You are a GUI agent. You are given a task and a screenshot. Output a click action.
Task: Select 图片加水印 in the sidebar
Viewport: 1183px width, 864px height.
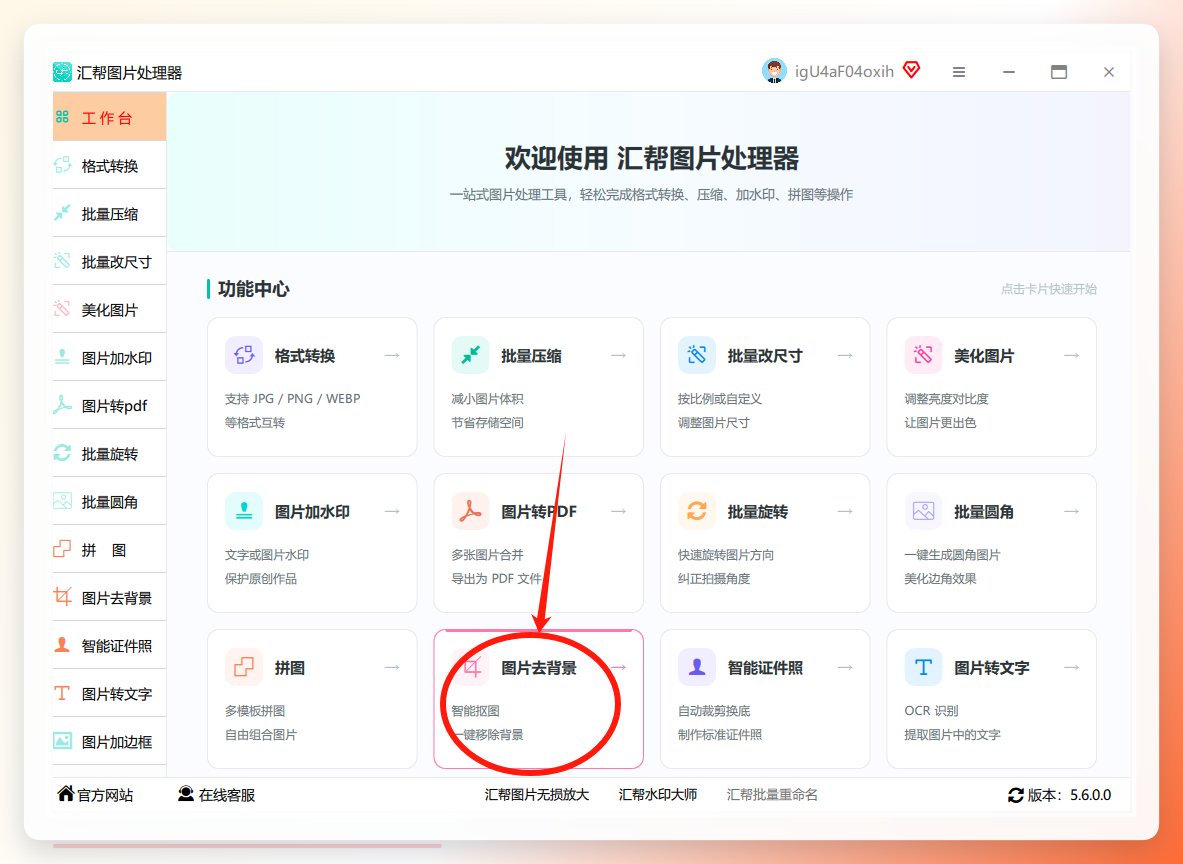tap(109, 358)
